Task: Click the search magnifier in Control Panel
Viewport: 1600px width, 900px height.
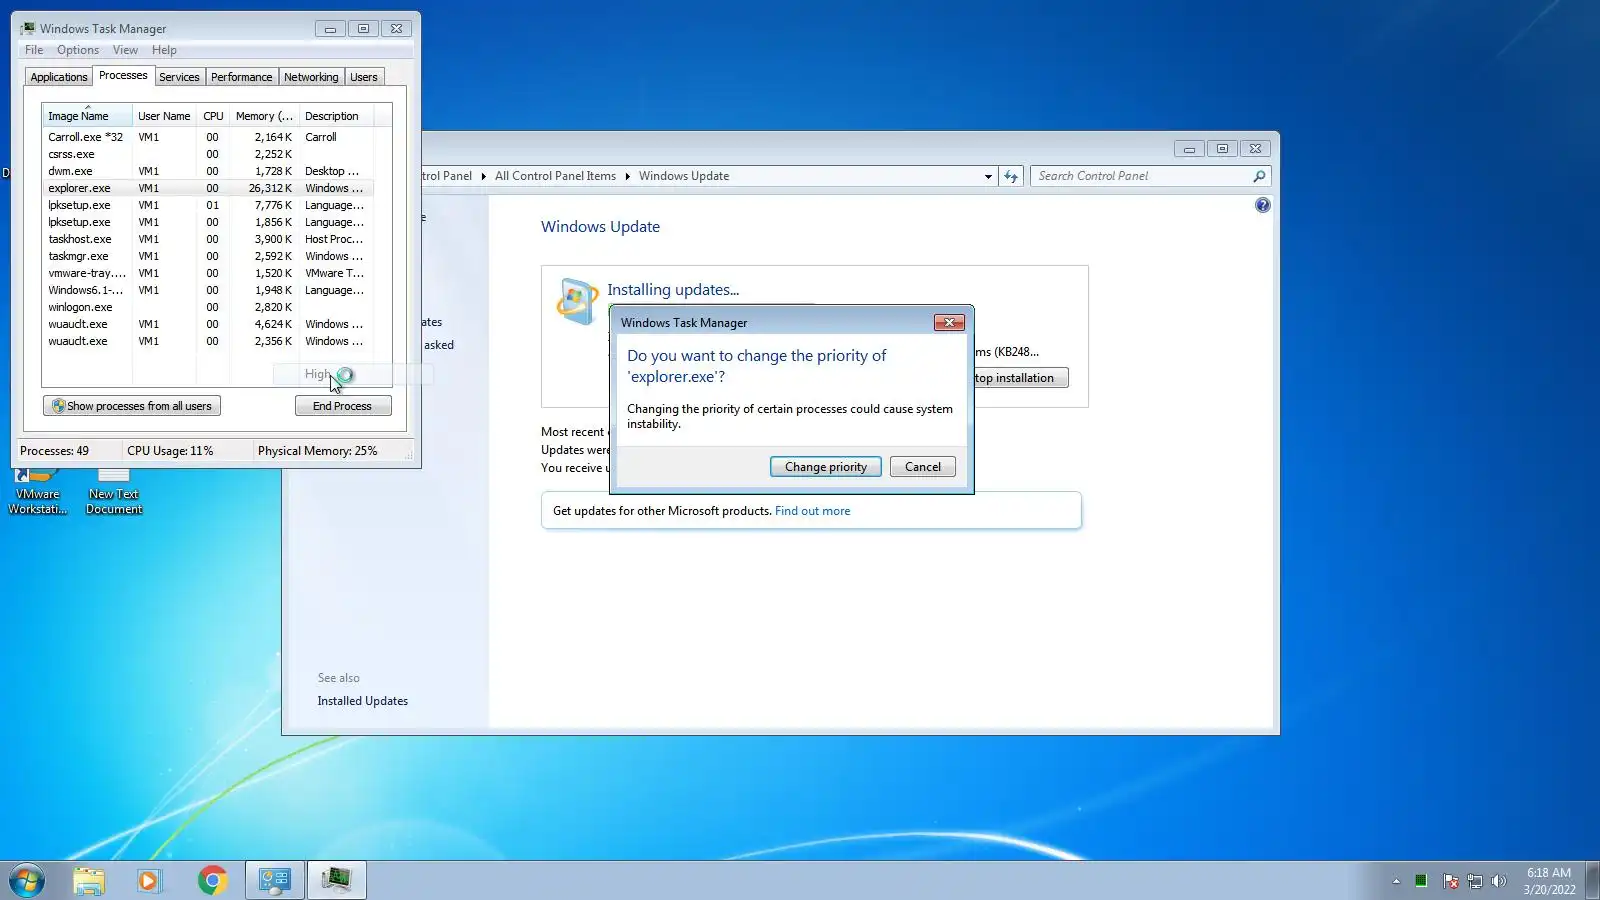Action: click(x=1259, y=176)
